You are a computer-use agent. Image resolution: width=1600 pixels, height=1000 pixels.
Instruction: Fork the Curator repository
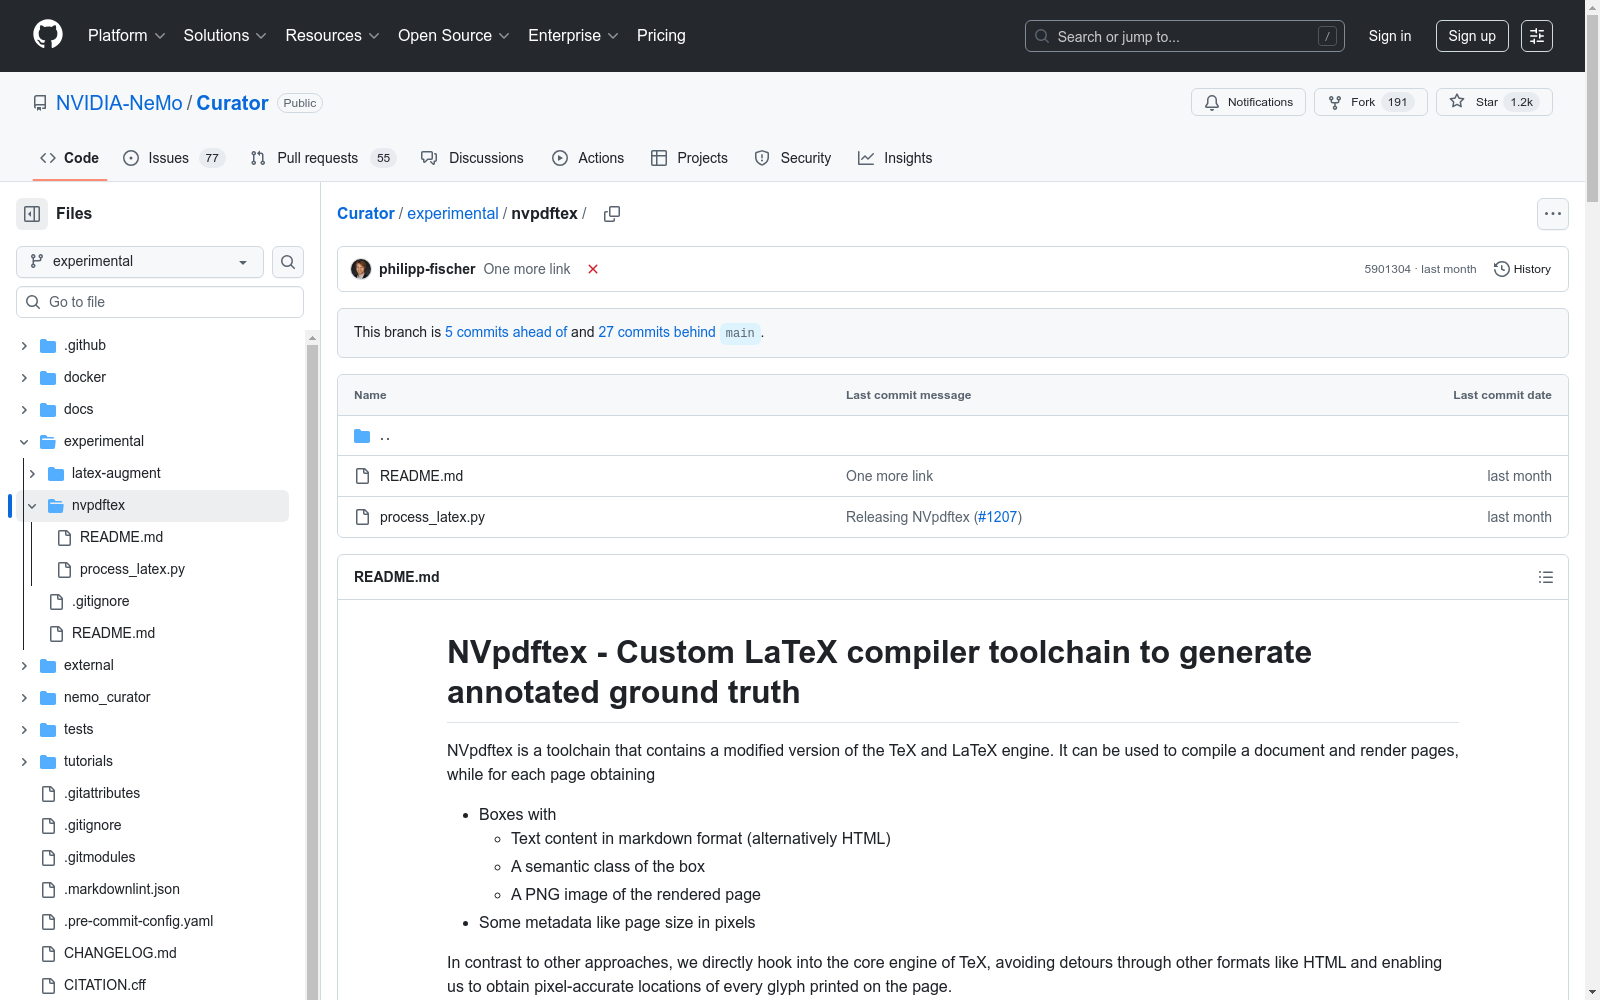pos(1370,102)
